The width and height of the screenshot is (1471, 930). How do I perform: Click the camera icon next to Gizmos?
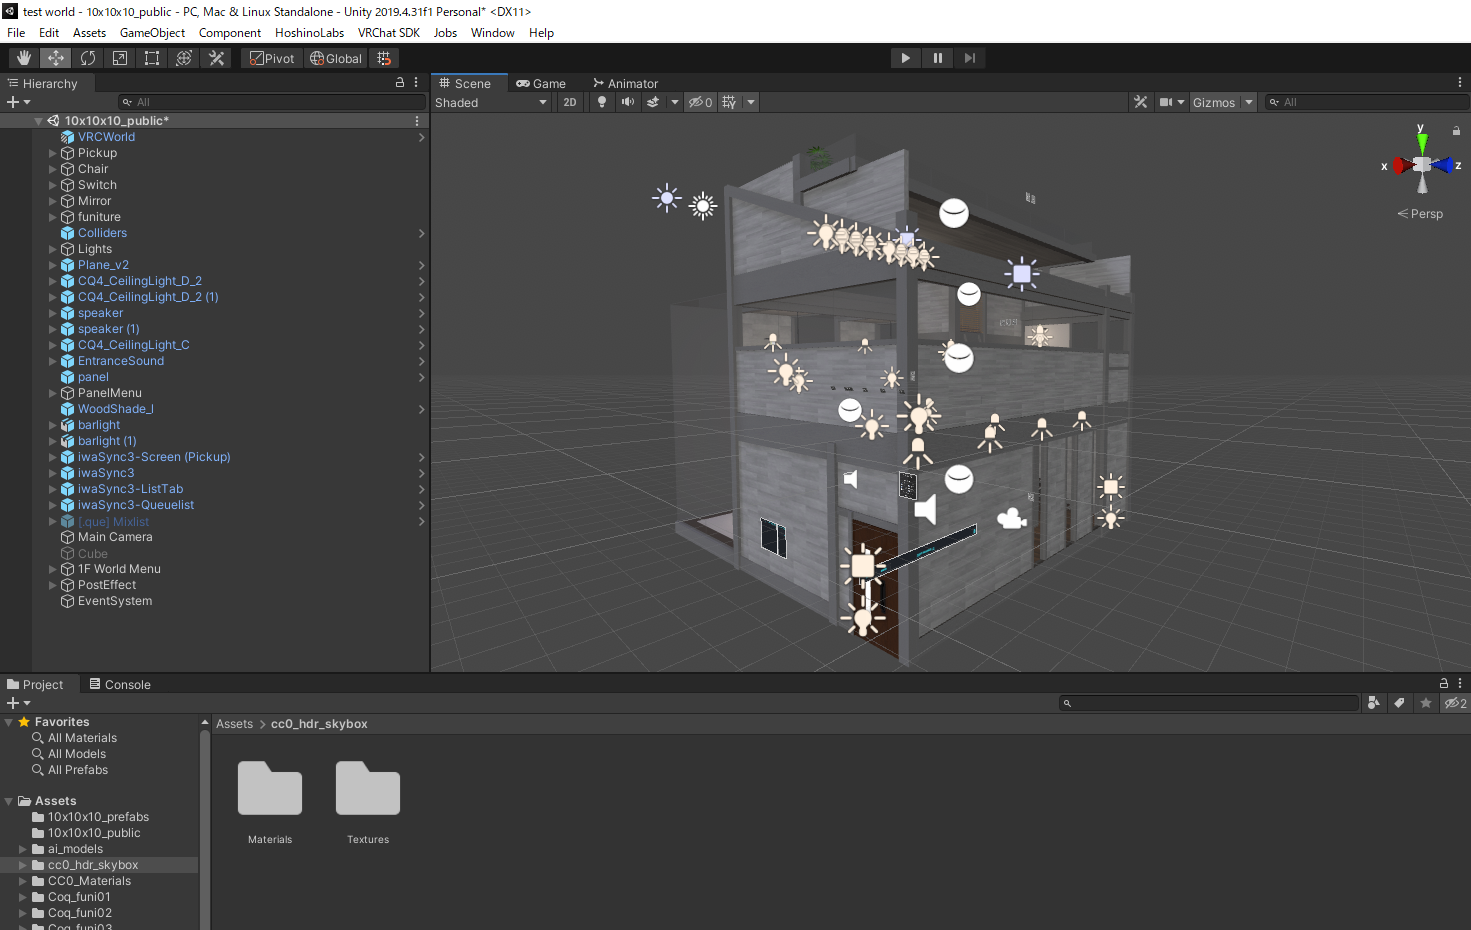point(1166,101)
